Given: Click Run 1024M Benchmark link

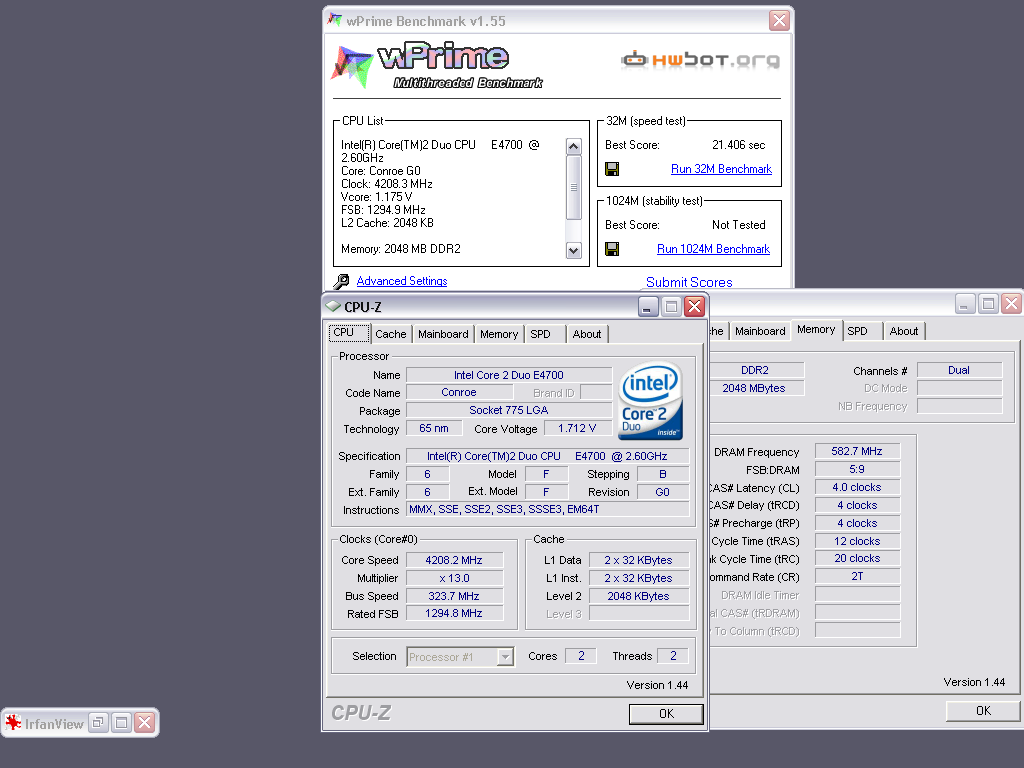Looking at the screenshot, I should (713, 249).
